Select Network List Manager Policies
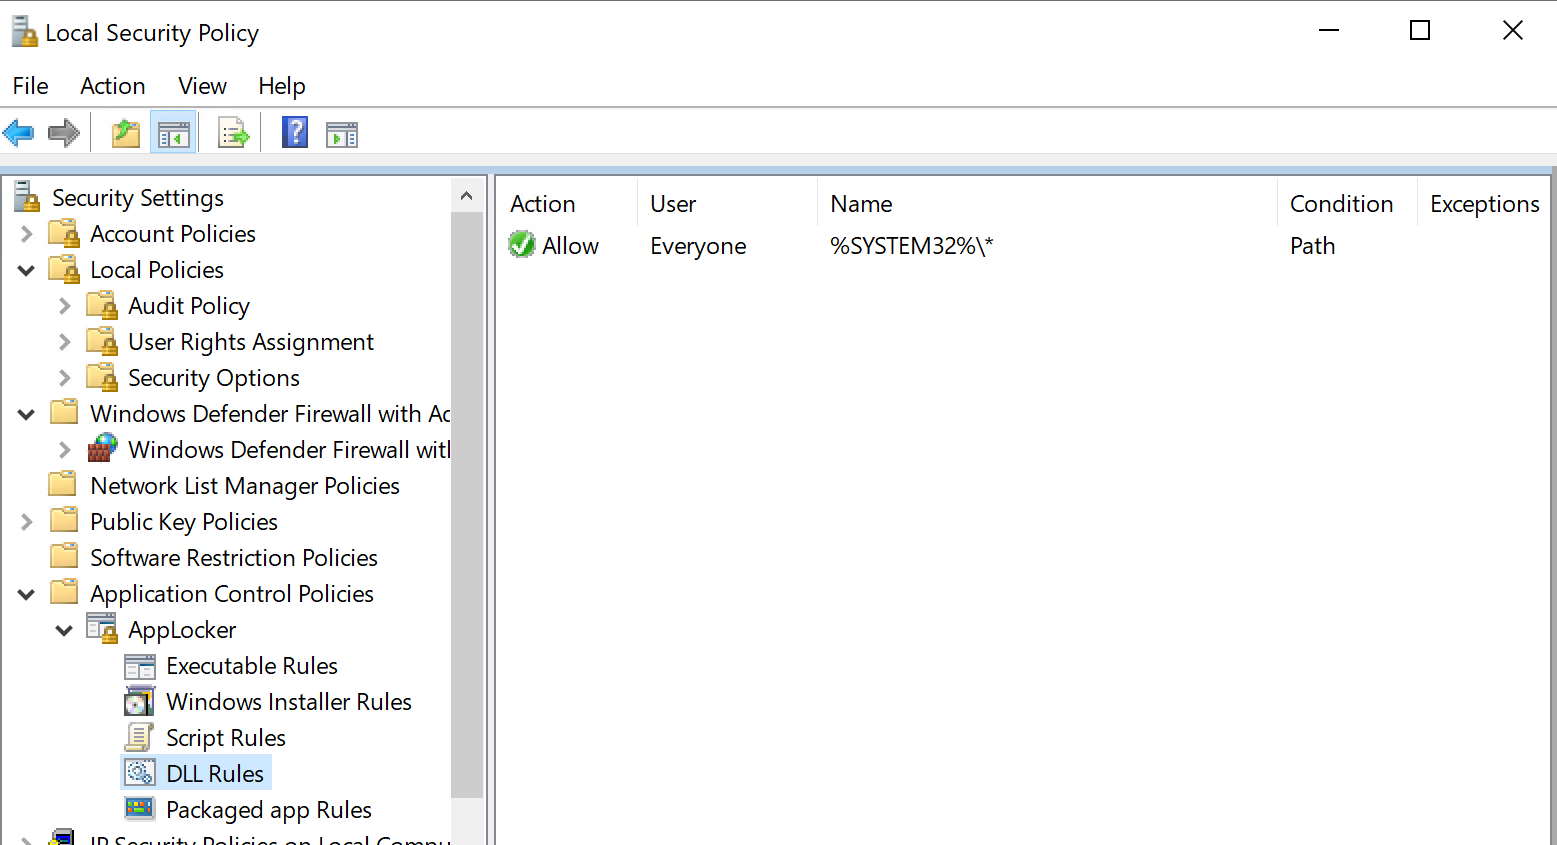This screenshot has width=1557, height=845. point(245,486)
